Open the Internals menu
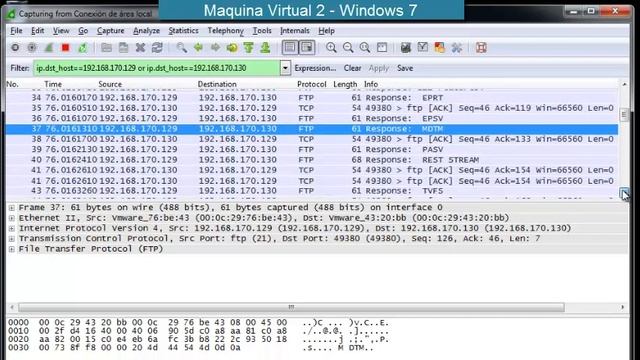 (x=295, y=31)
